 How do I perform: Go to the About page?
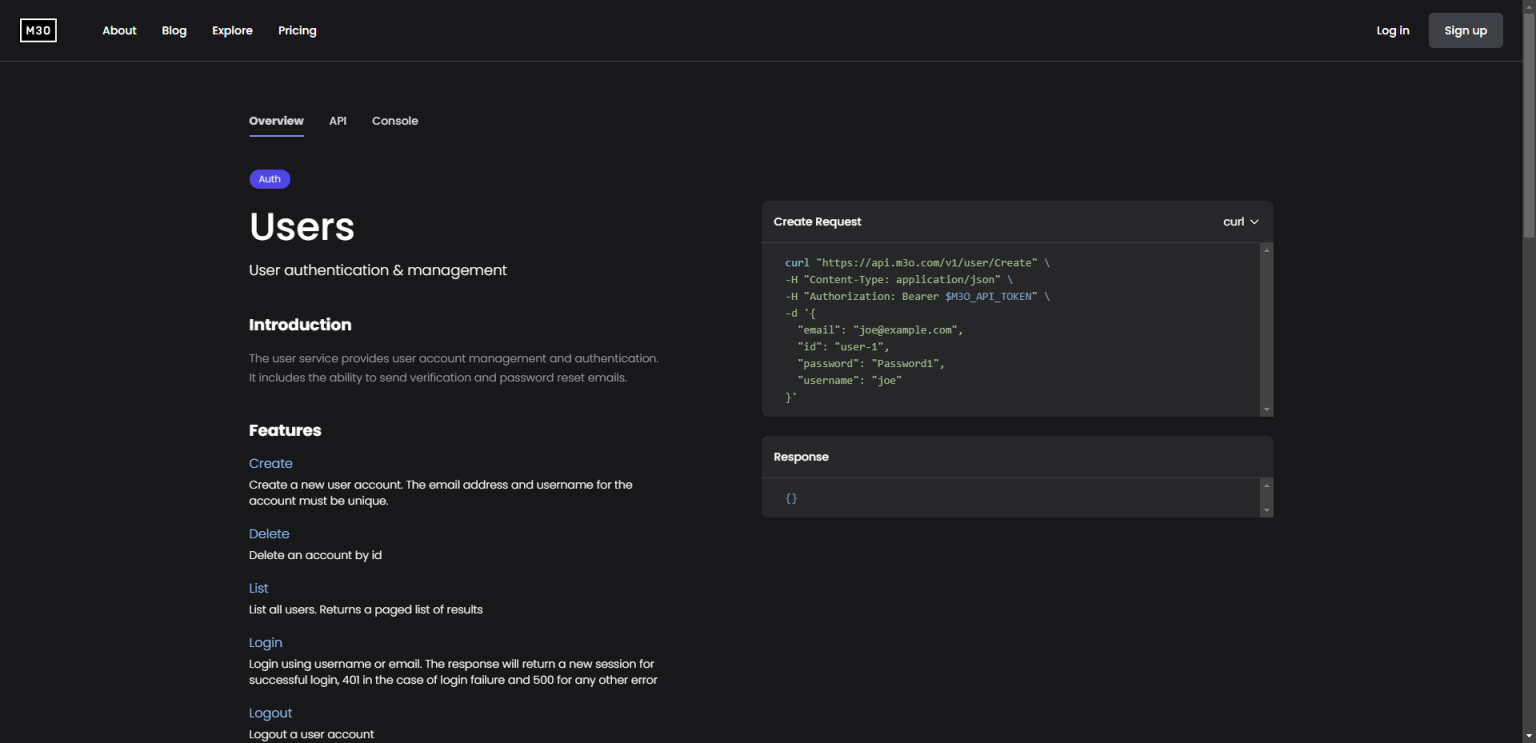coord(119,30)
